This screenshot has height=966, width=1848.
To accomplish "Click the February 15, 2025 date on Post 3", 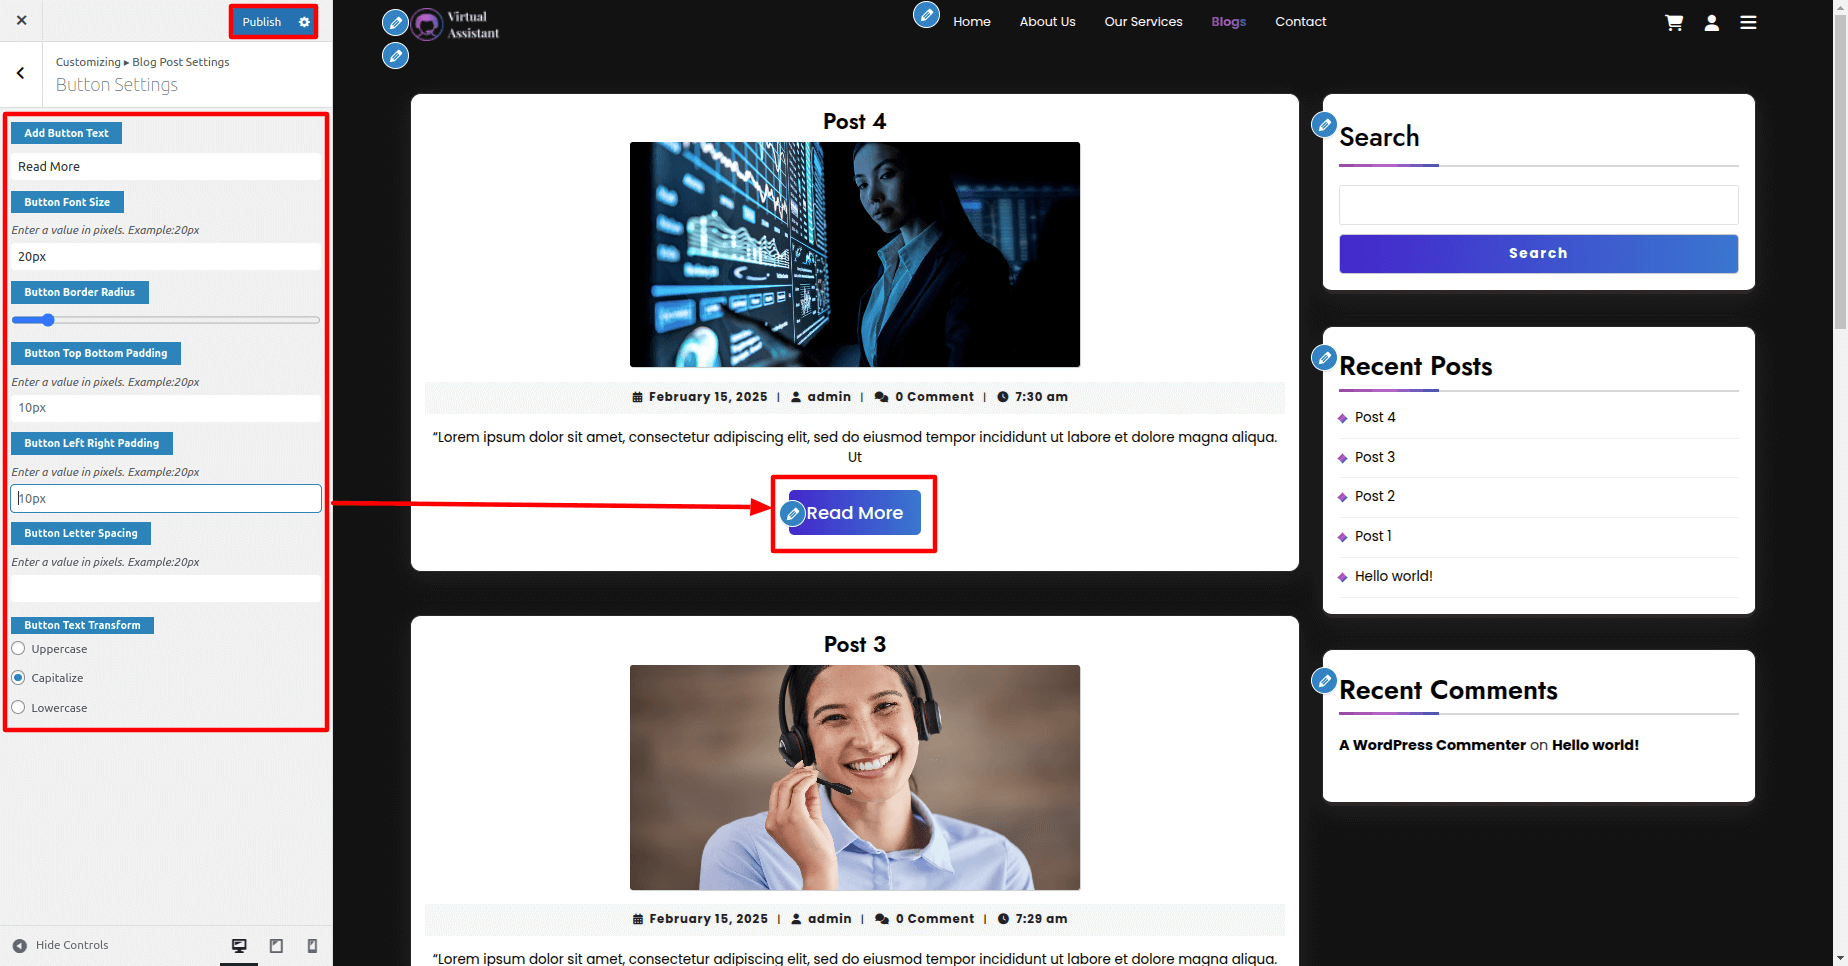I will point(709,919).
